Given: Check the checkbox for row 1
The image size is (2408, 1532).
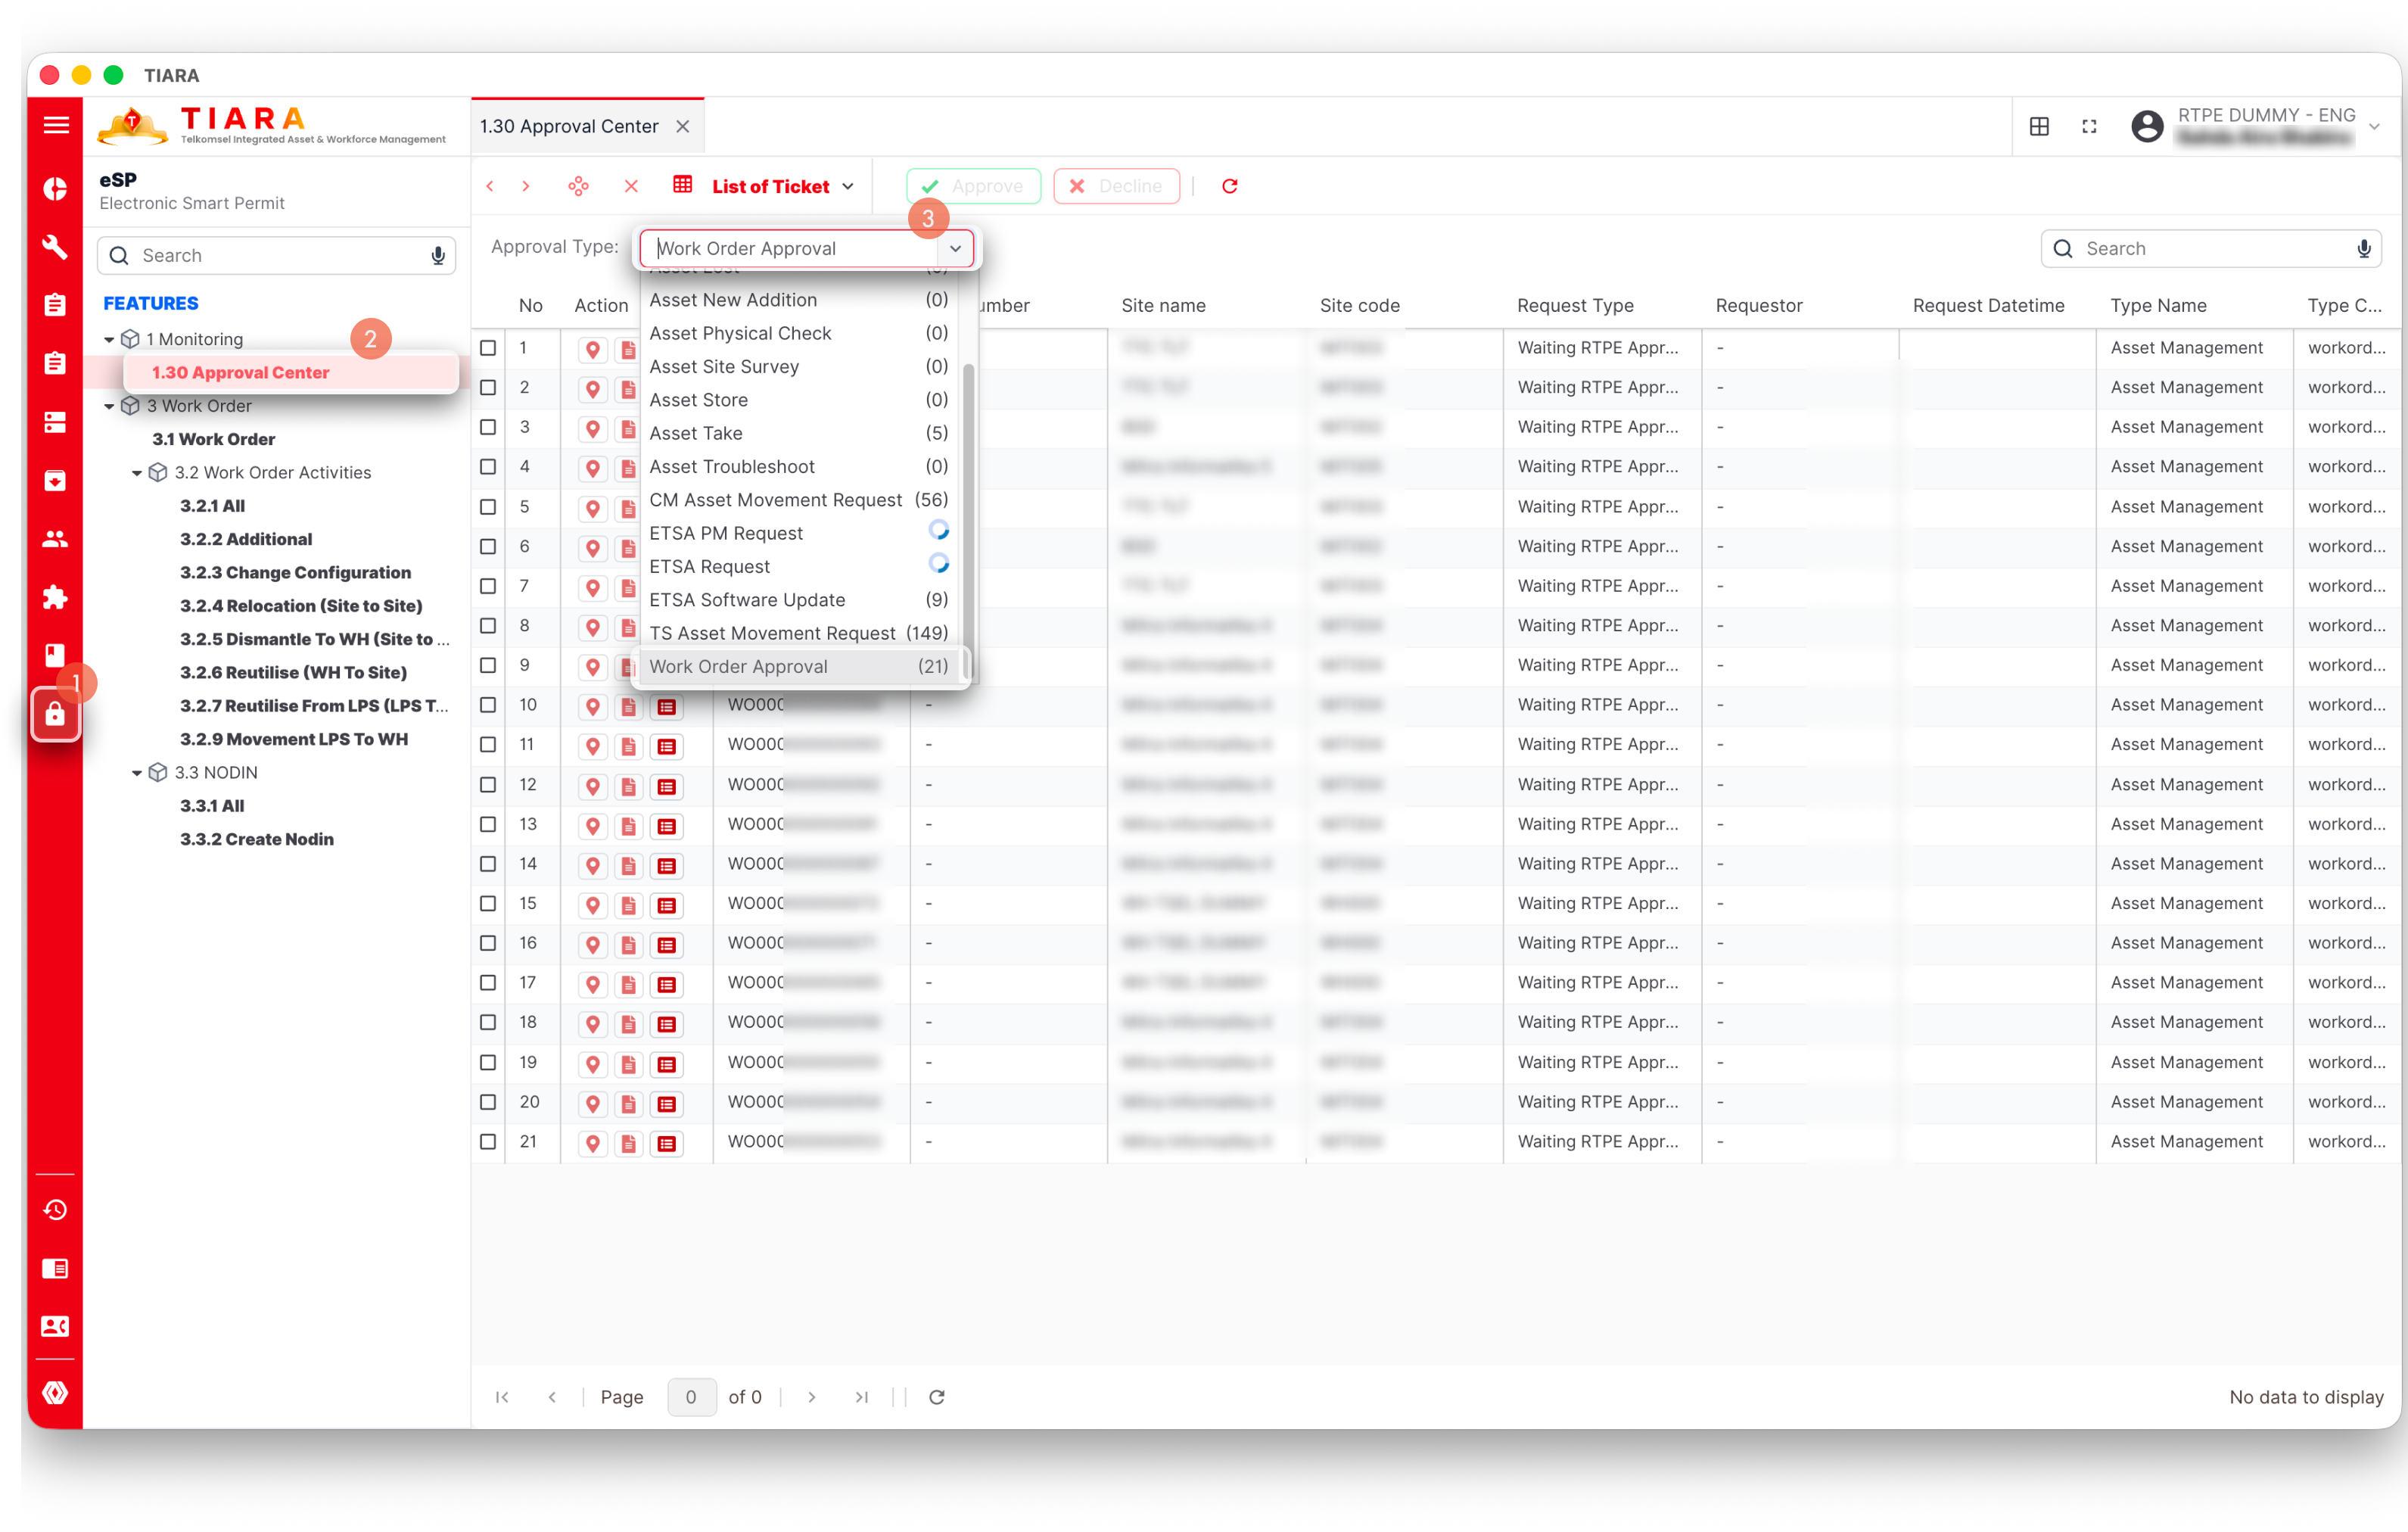Looking at the screenshot, I should (x=488, y=348).
